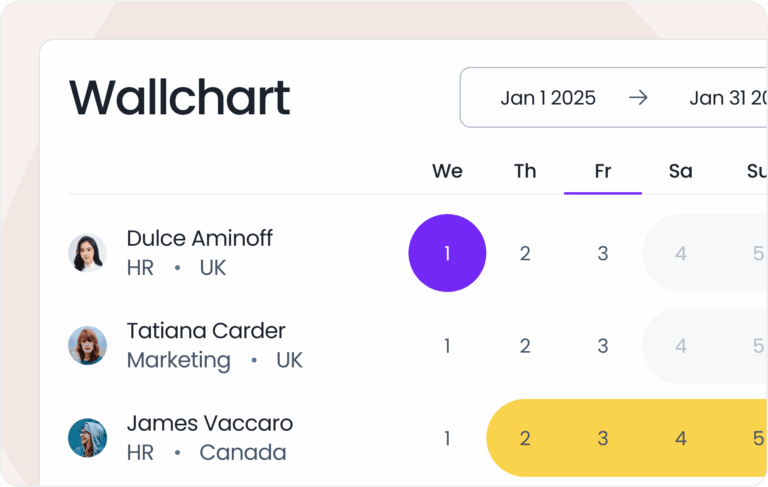Click the Sa weekend column header
The height and width of the screenshot is (487, 768).
tap(681, 171)
